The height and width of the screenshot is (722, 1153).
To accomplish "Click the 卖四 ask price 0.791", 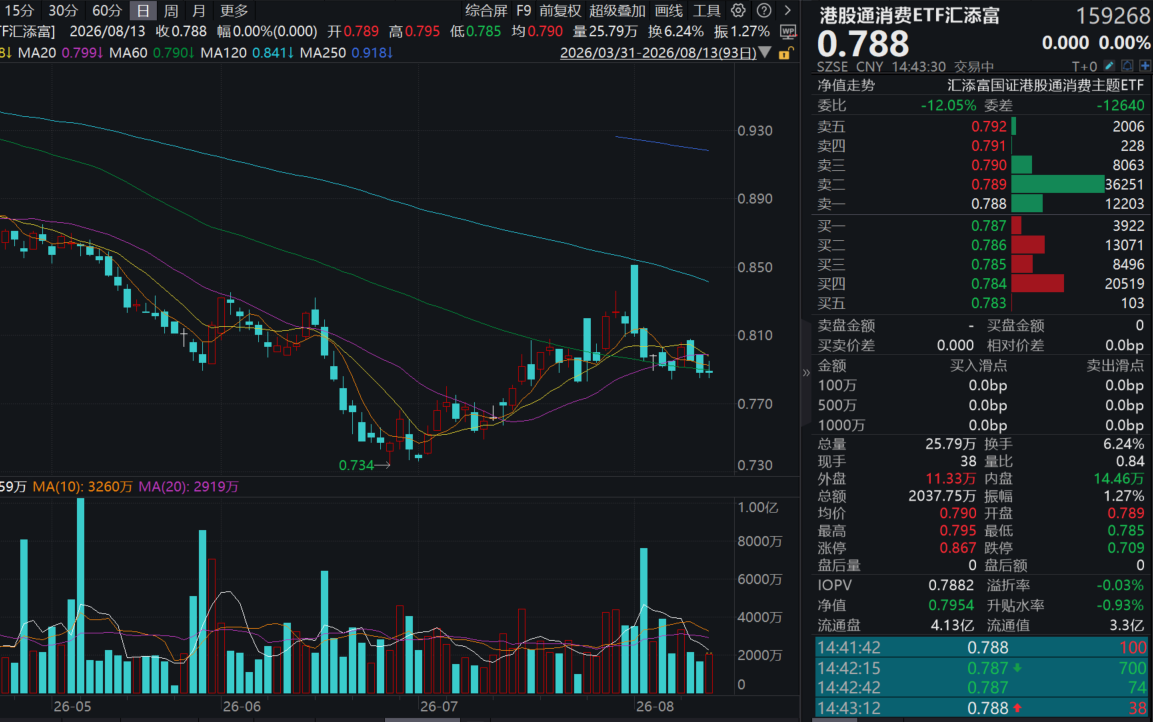I will (x=988, y=146).
